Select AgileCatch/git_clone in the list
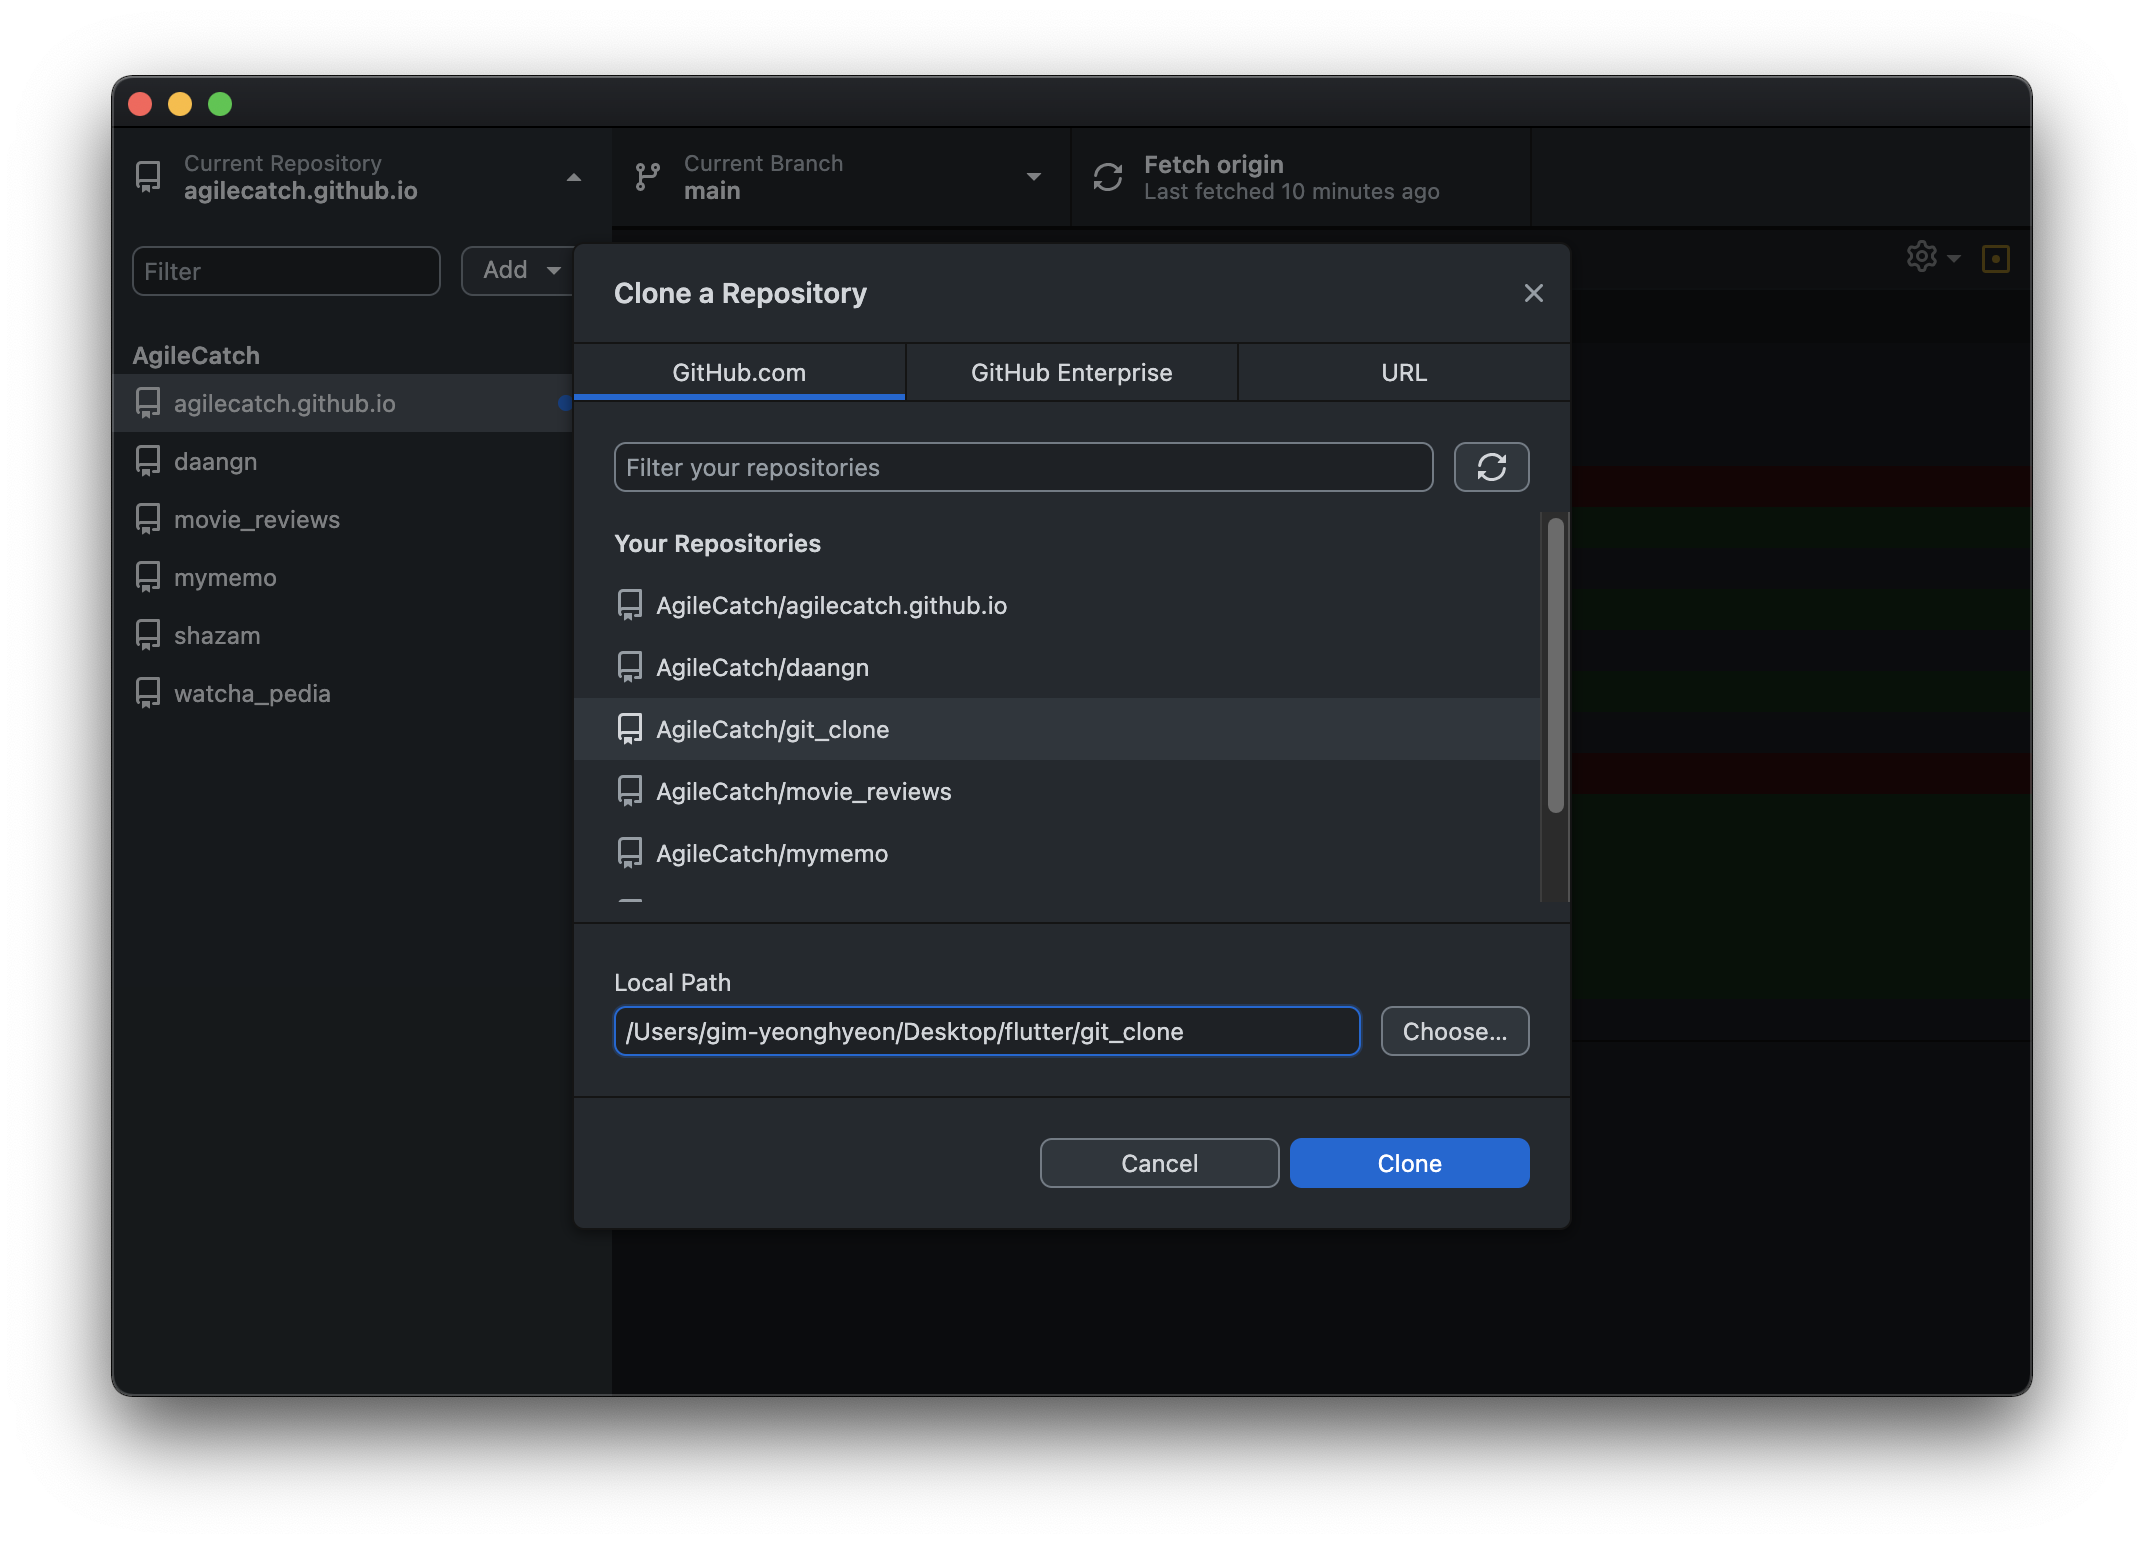This screenshot has height=1544, width=2144. 1057,729
